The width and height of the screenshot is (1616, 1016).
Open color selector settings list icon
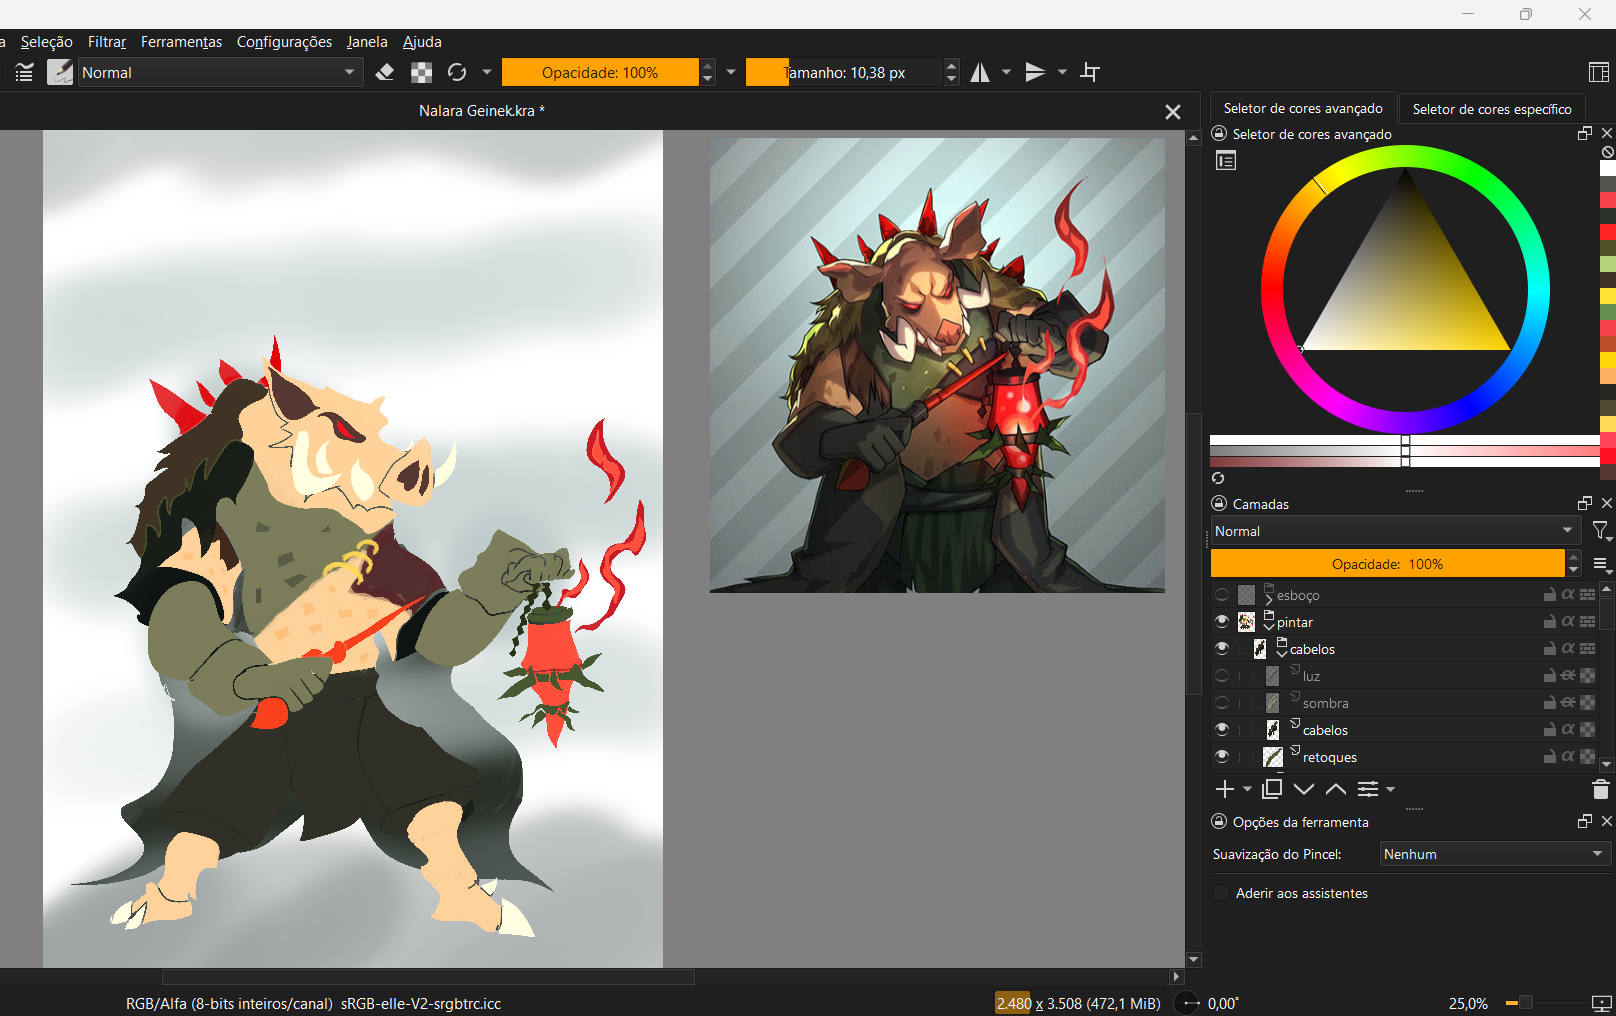pyautogui.click(x=1226, y=160)
